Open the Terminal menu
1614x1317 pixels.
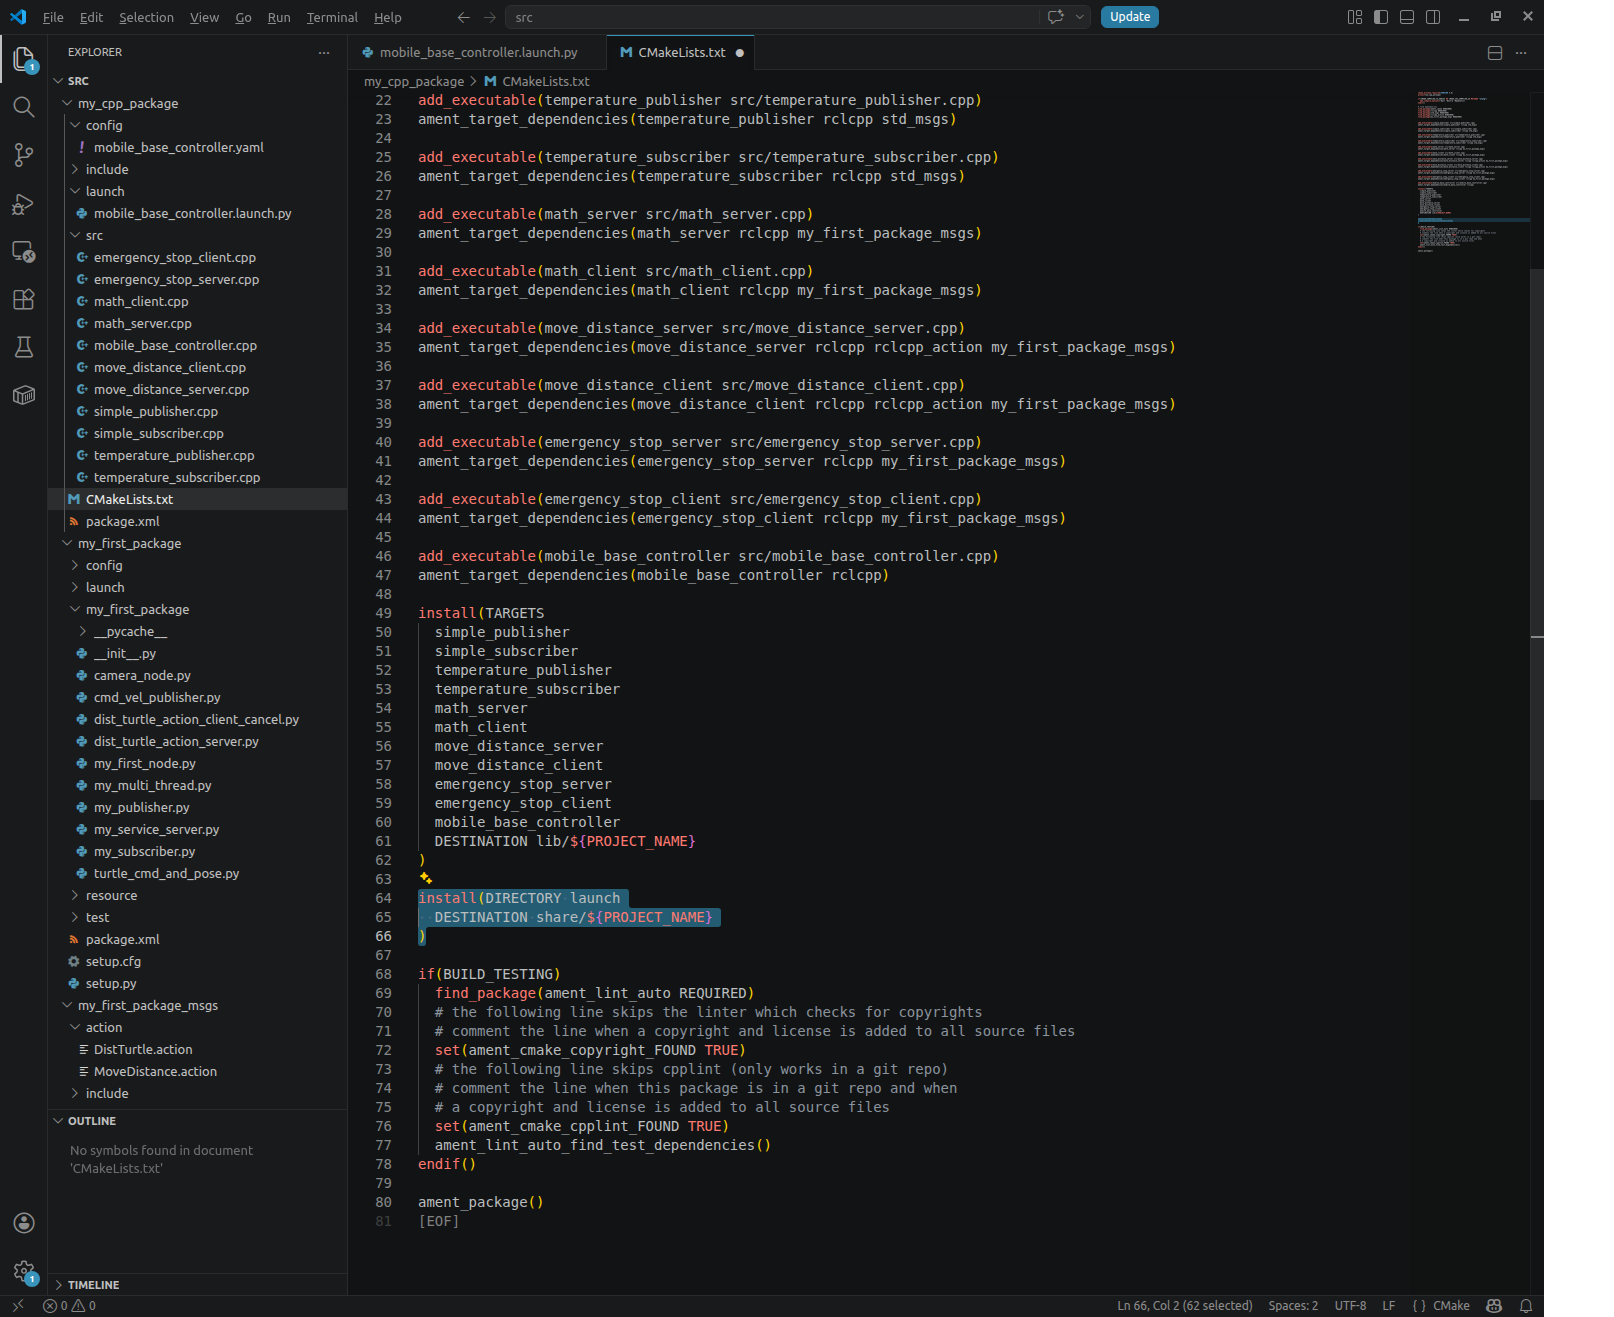(332, 17)
